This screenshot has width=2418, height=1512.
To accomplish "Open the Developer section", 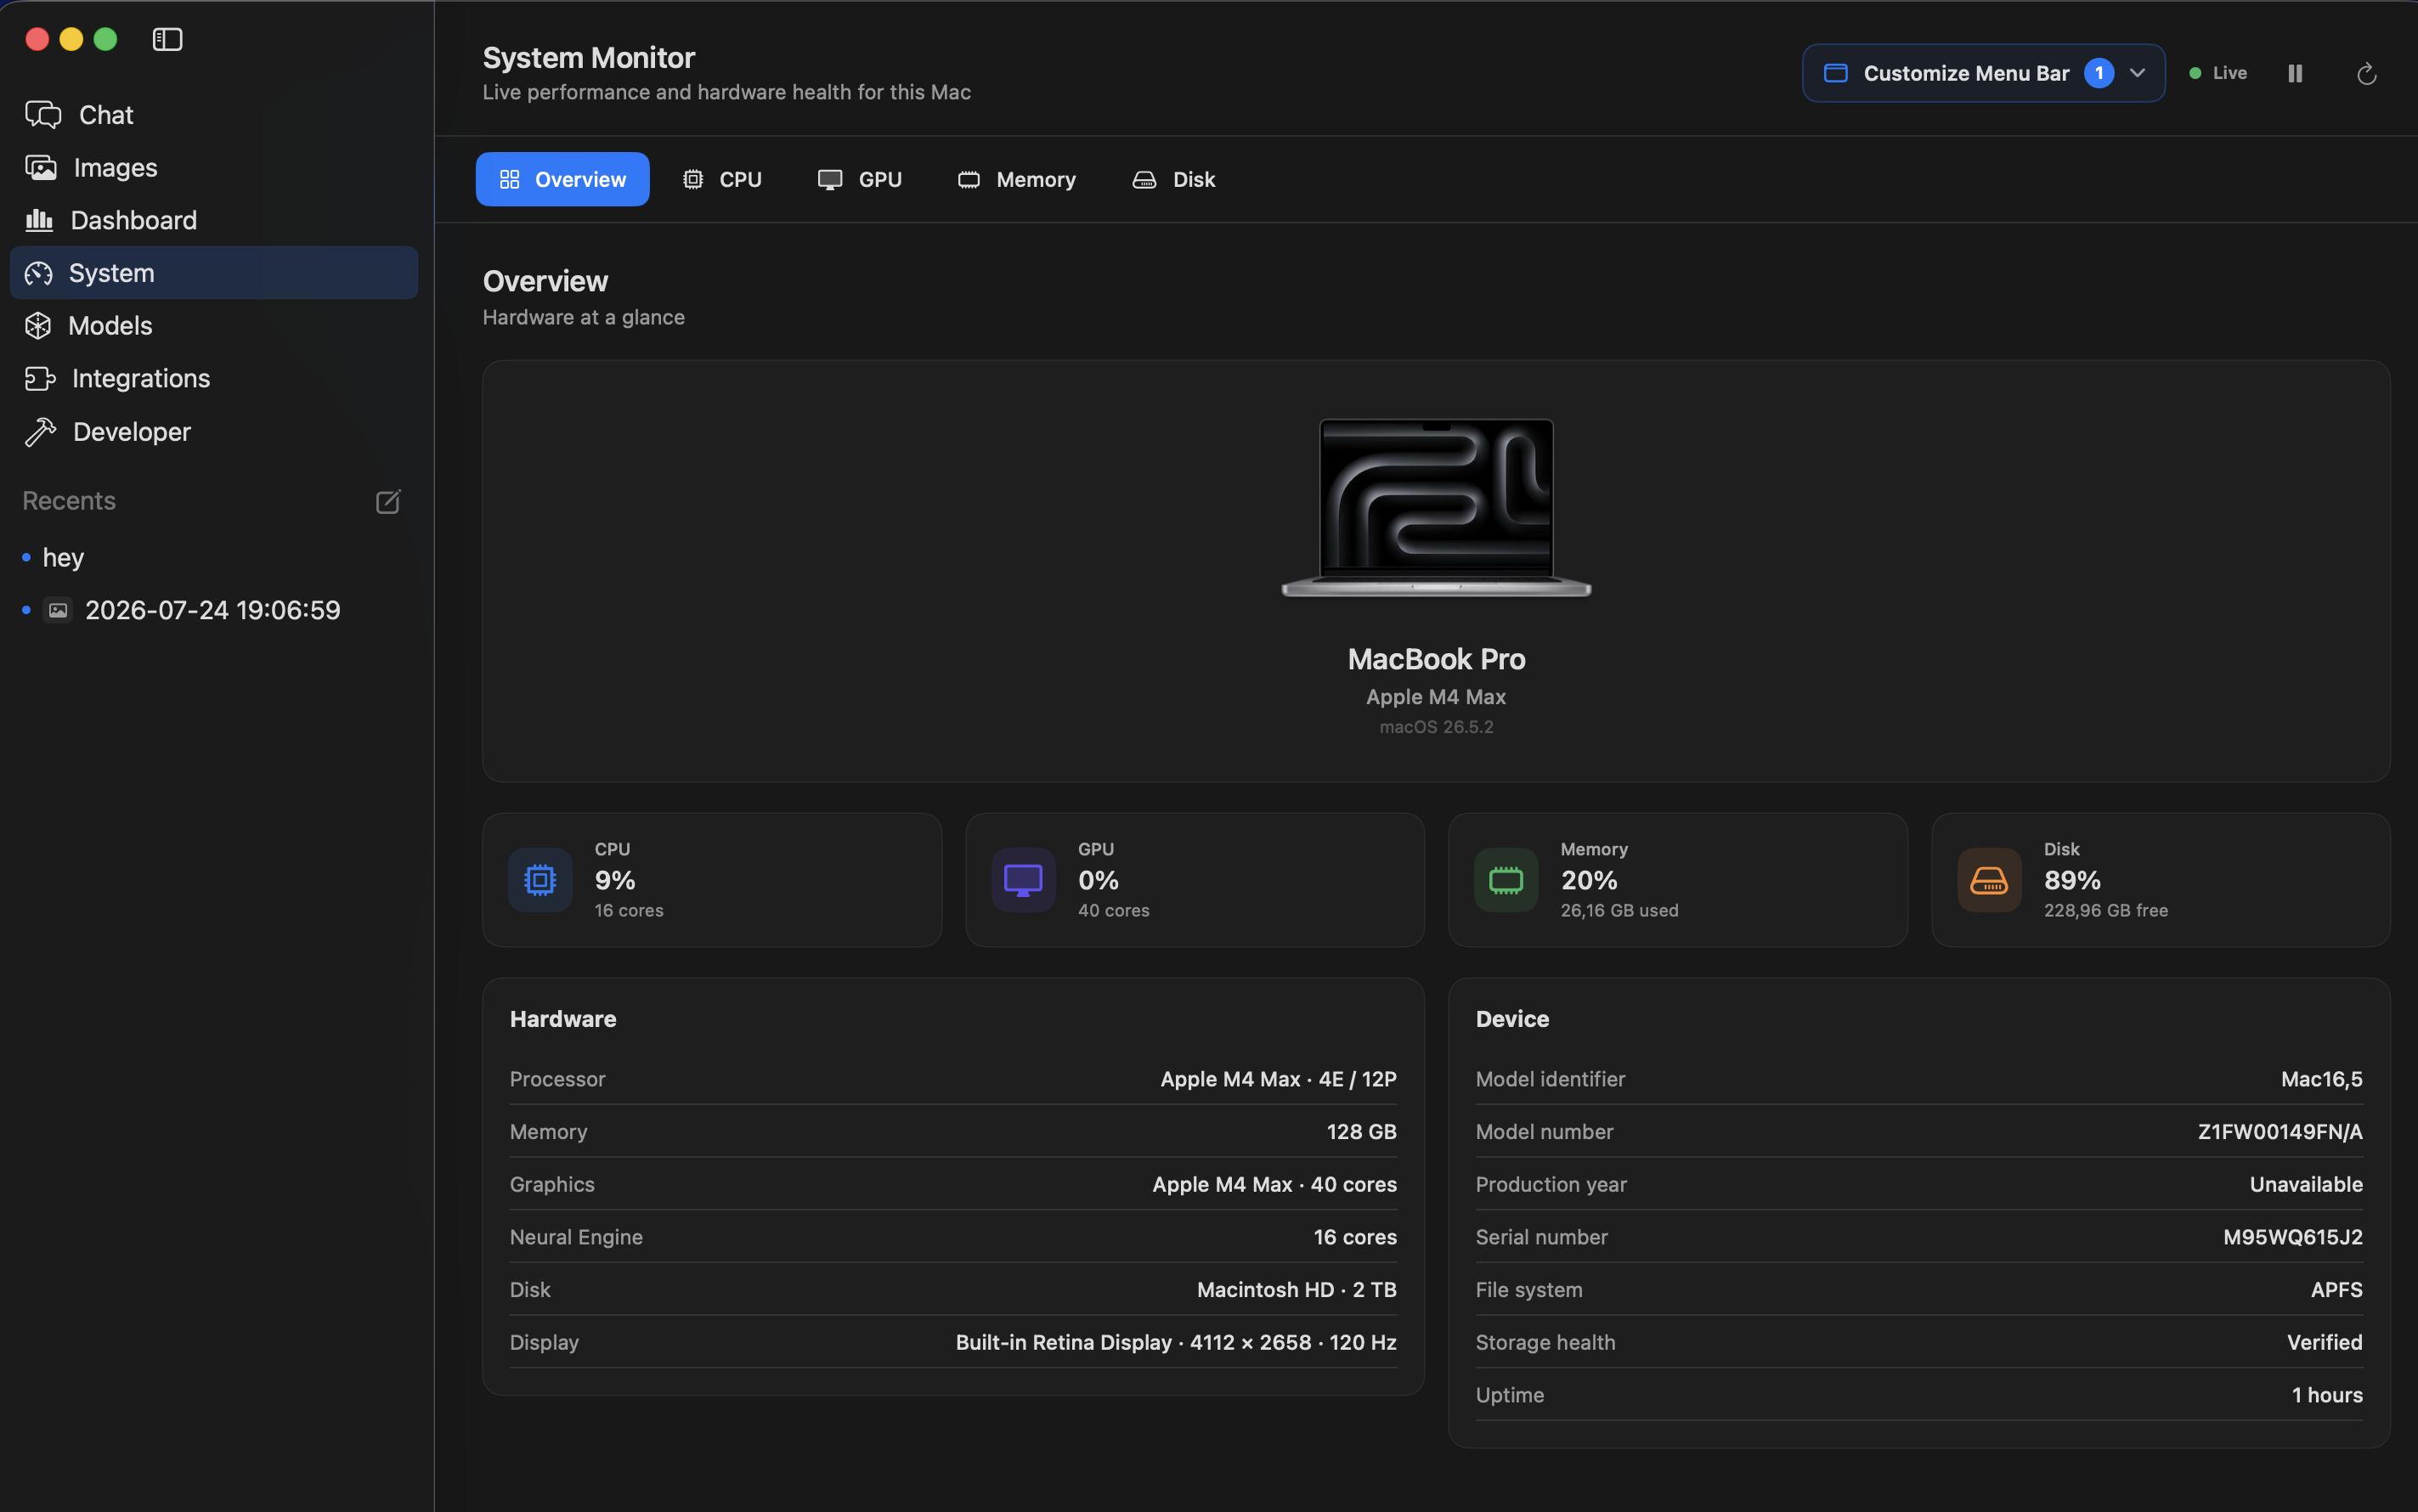I will pyautogui.click(x=213, y=431).
